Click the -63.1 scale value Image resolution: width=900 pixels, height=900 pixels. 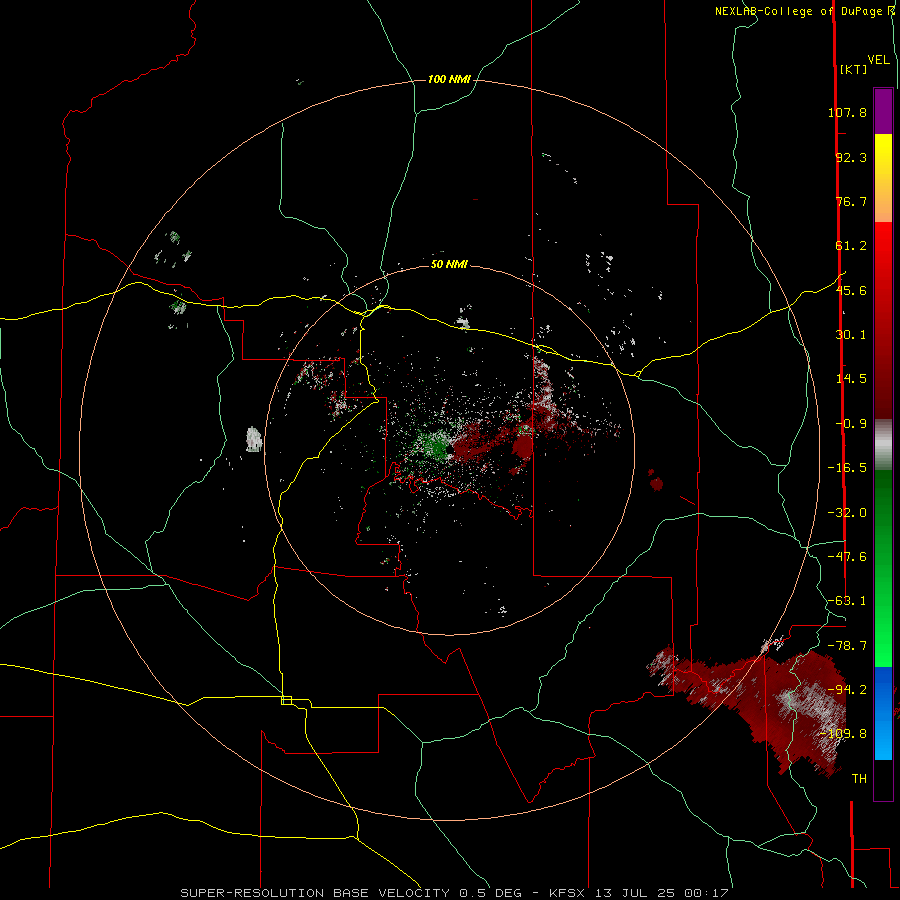pyautogui.click(x=847, y=601)
